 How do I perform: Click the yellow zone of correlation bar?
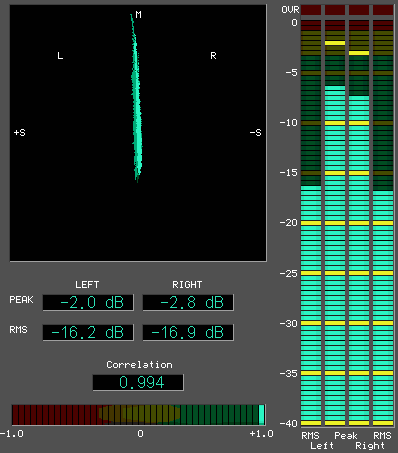click(x=139, y=414)
